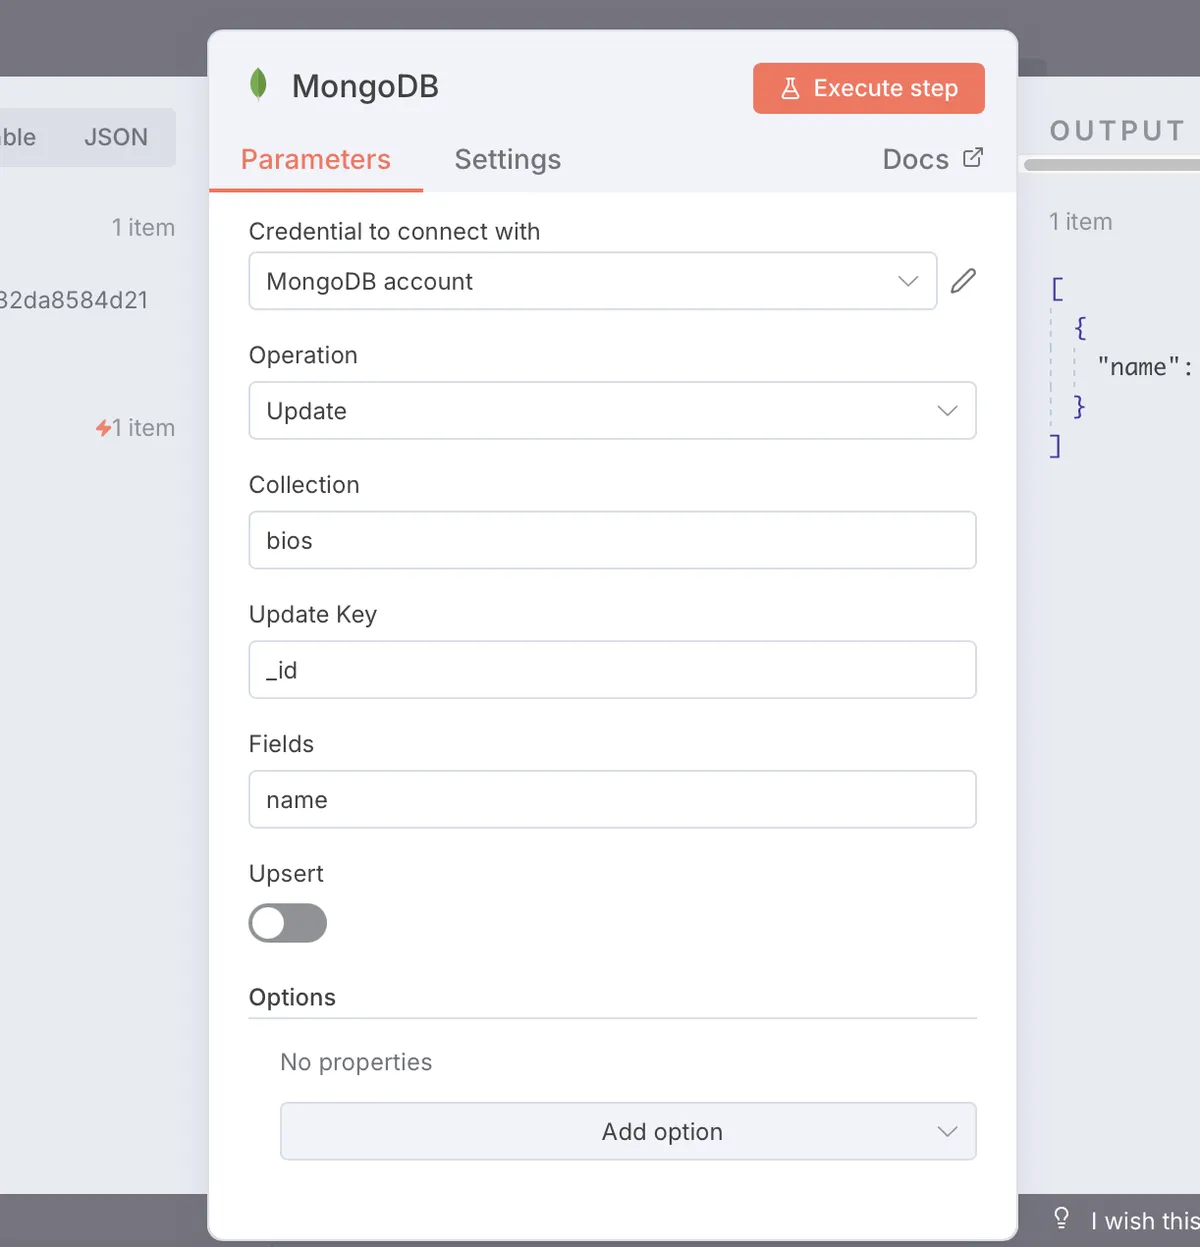Click the Update Key field containing '_id'

[612, 670]
